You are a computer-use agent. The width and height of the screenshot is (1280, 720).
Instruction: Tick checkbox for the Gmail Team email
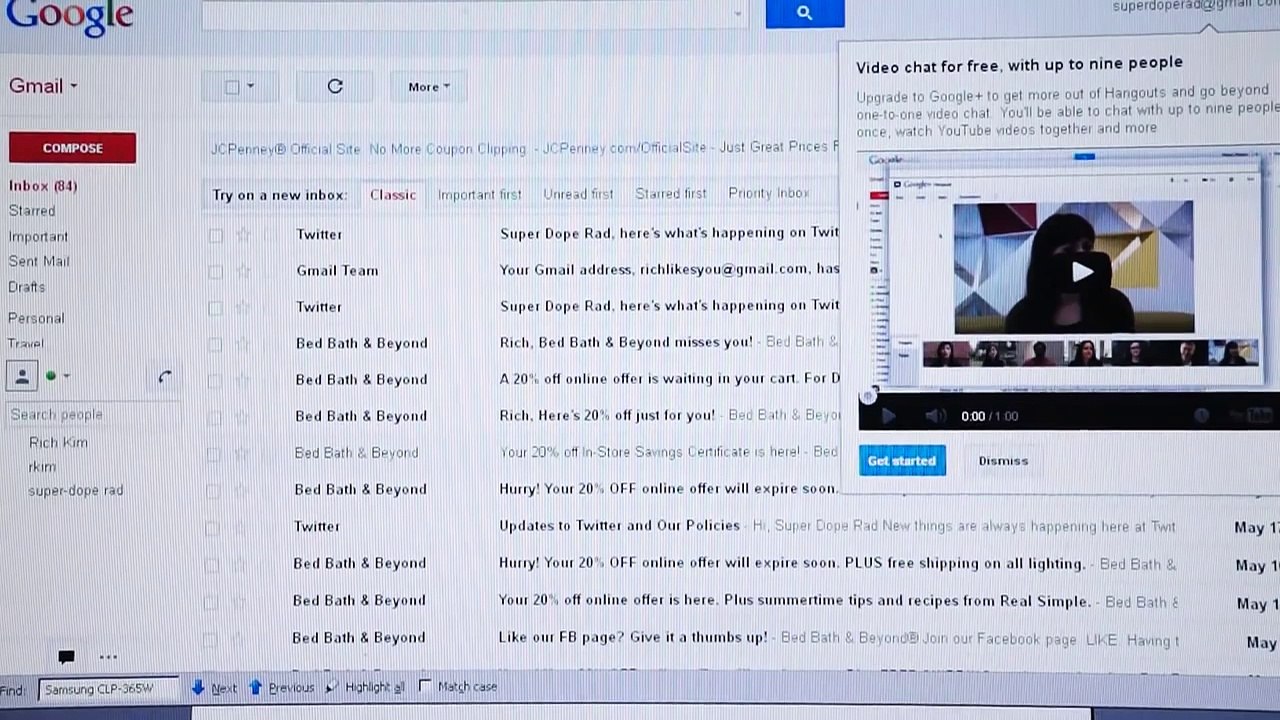coord(215,271)
